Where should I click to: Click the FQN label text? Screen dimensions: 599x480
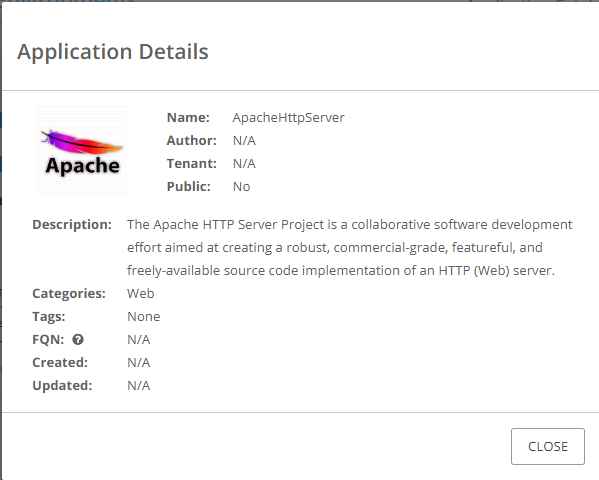[x=48, y=339]
